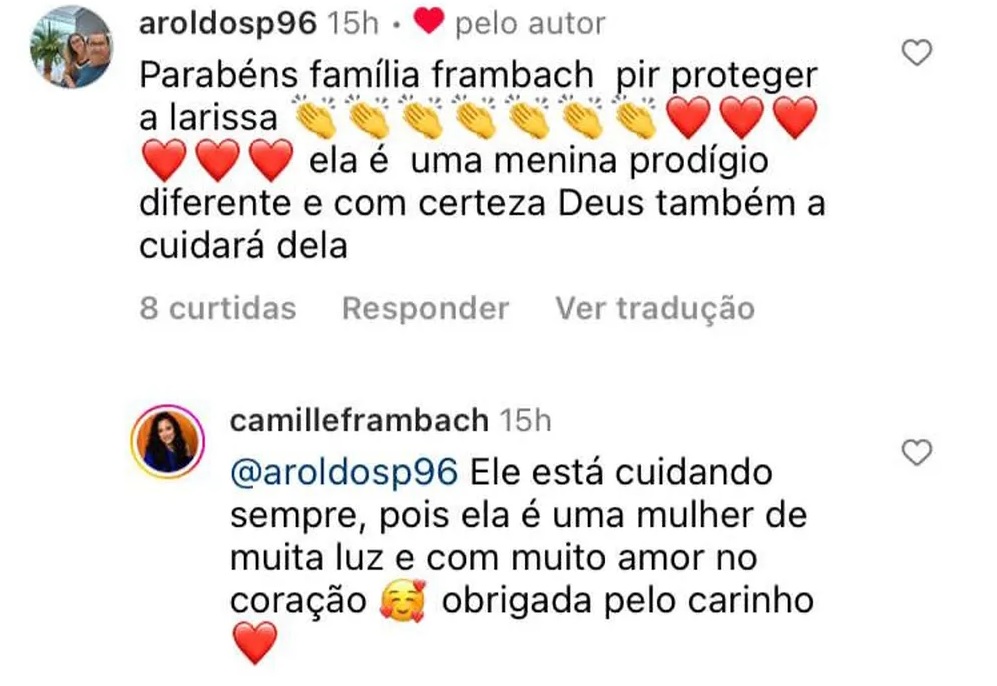Open the aroldosp96 username link
This screenshot has width=997, height=686.
(x=228, y=24)
